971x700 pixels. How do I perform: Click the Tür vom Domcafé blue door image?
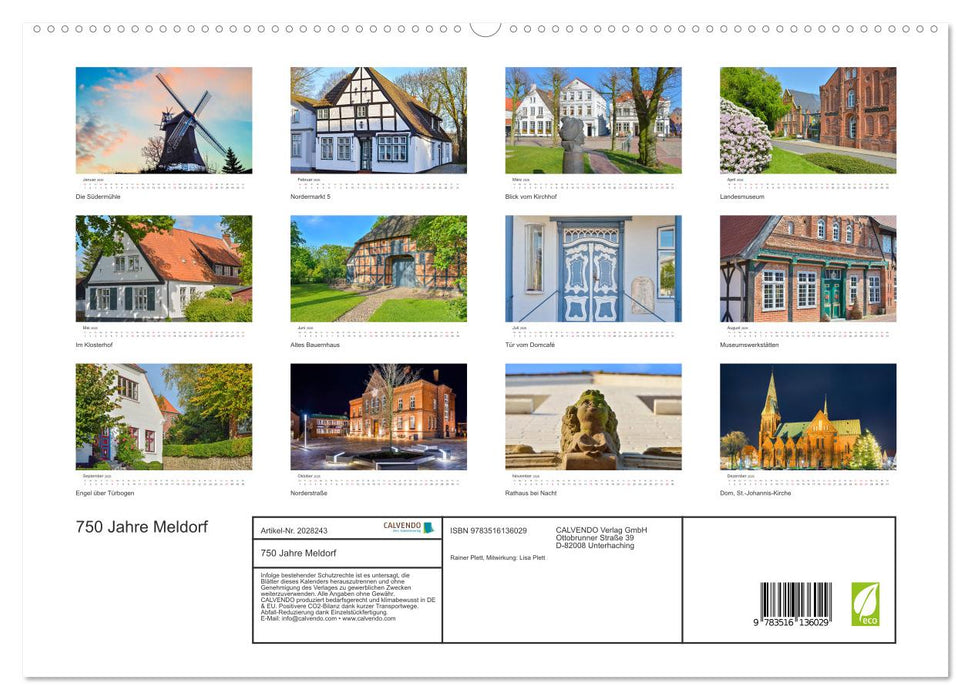(590, 268)
